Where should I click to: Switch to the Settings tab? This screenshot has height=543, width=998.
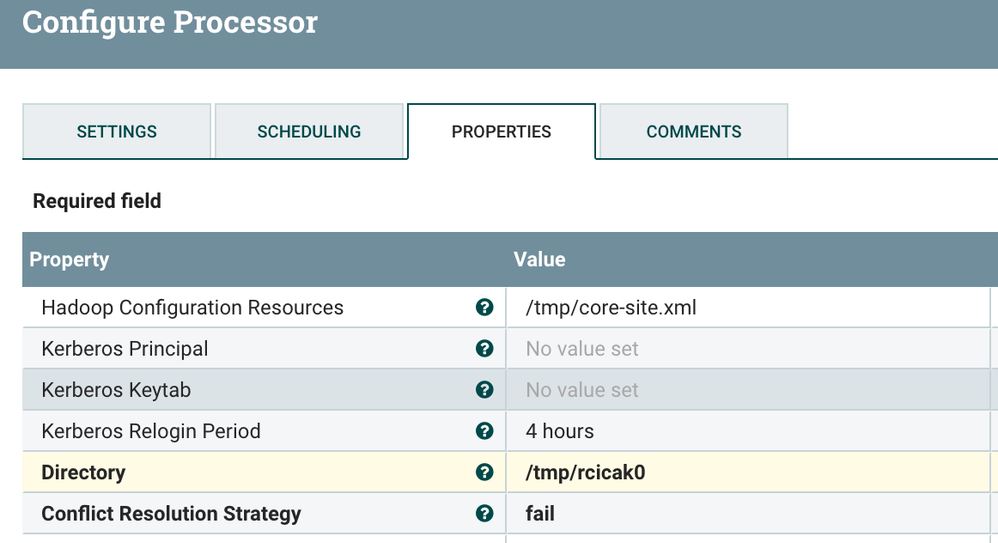coord(117,132)
